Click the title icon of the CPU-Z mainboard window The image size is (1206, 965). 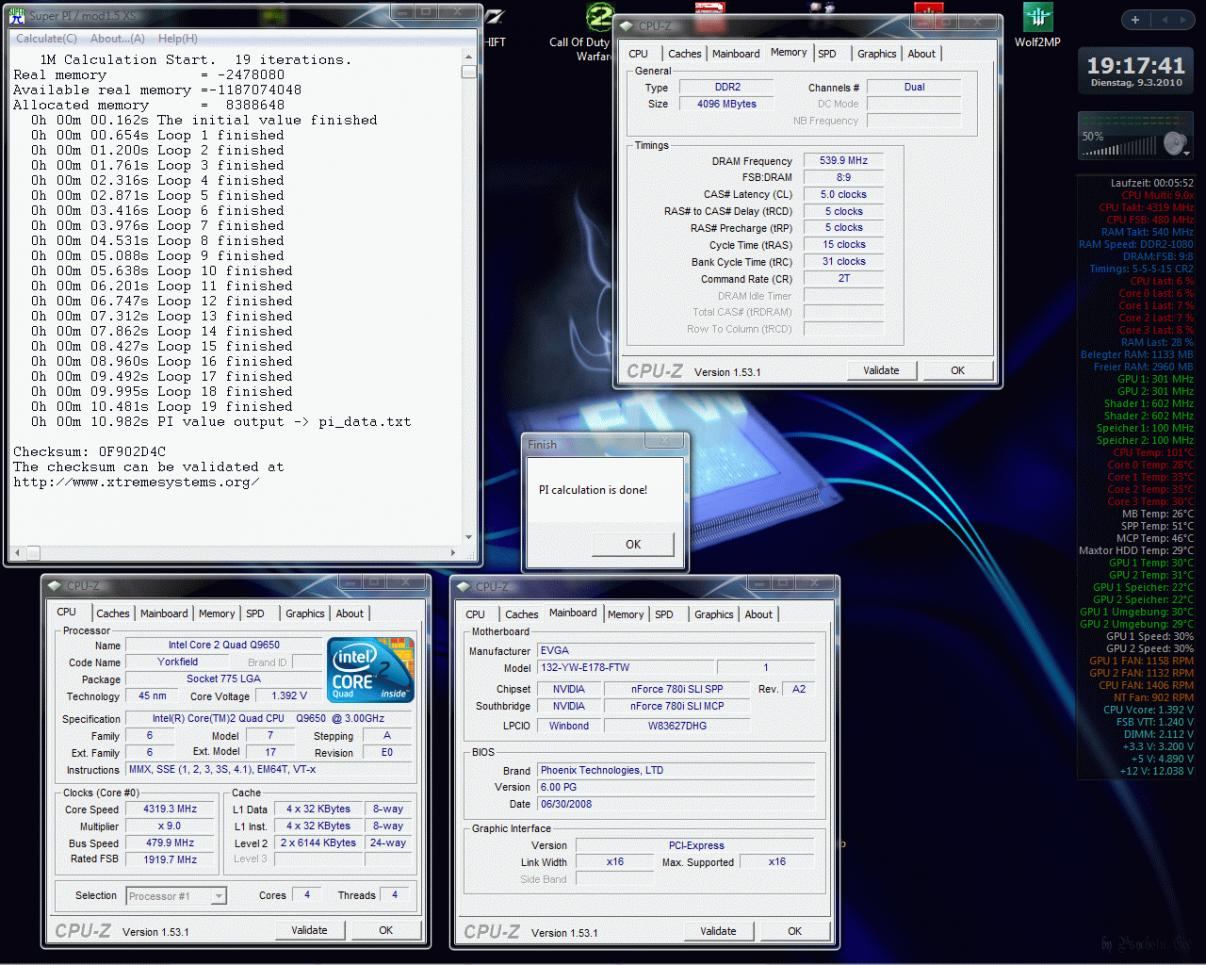click(x=463, y=586)
